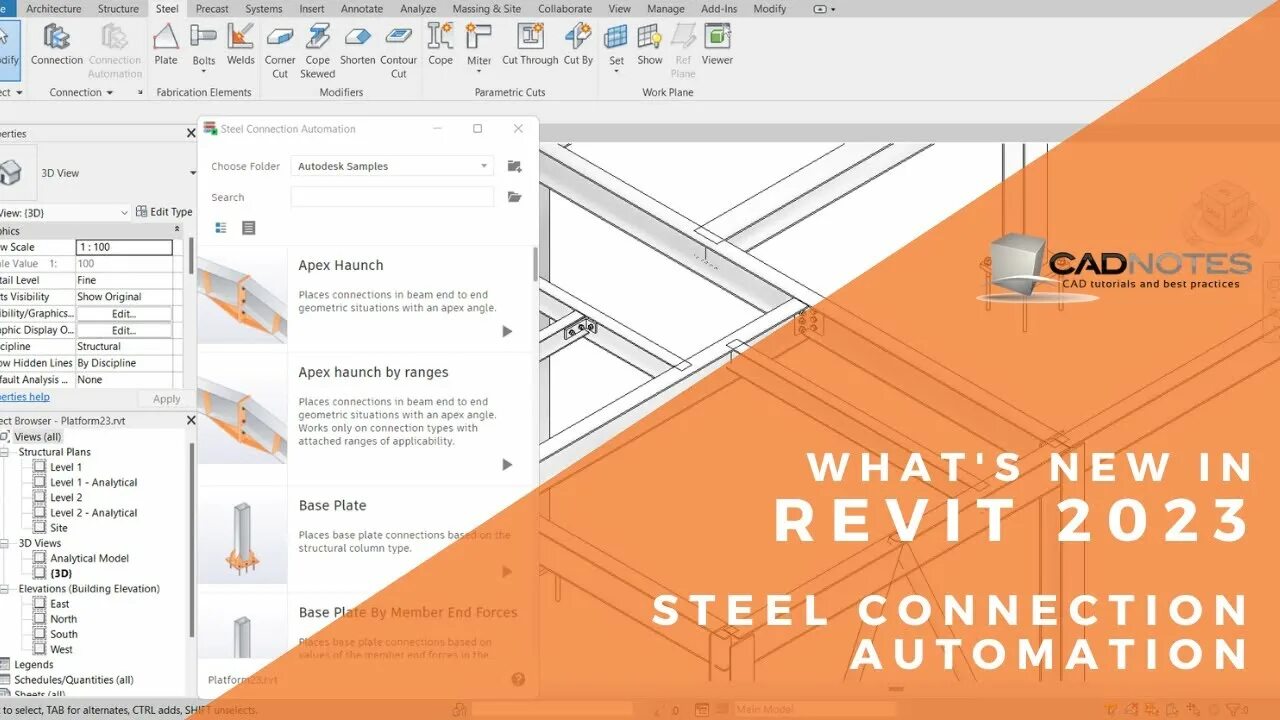Click the View Scale 1 : 100 field
1280x720 pixels.
(x=124, y=247)
